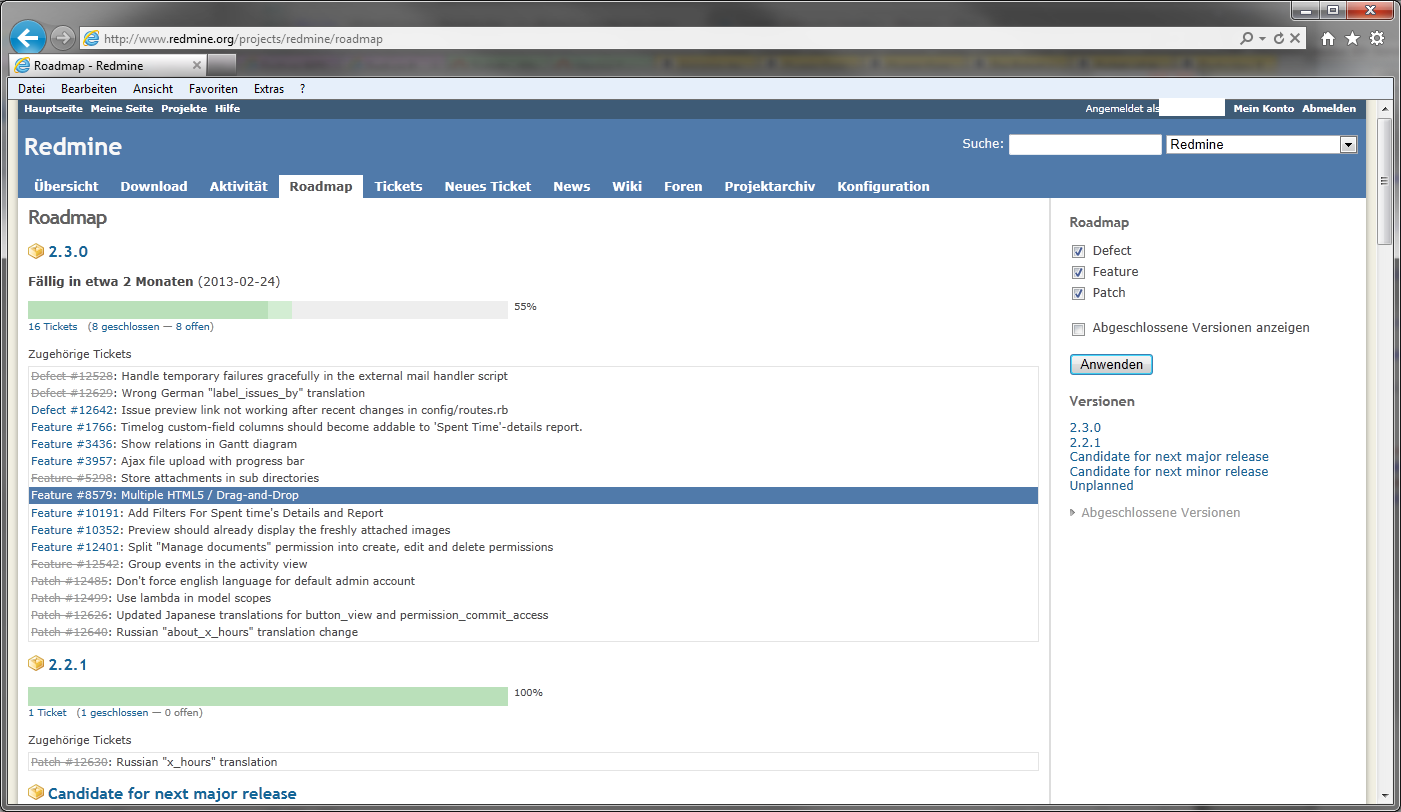Go back with the browser back arrow
The image size is (1401, 812).
click(x=27, y=38)
